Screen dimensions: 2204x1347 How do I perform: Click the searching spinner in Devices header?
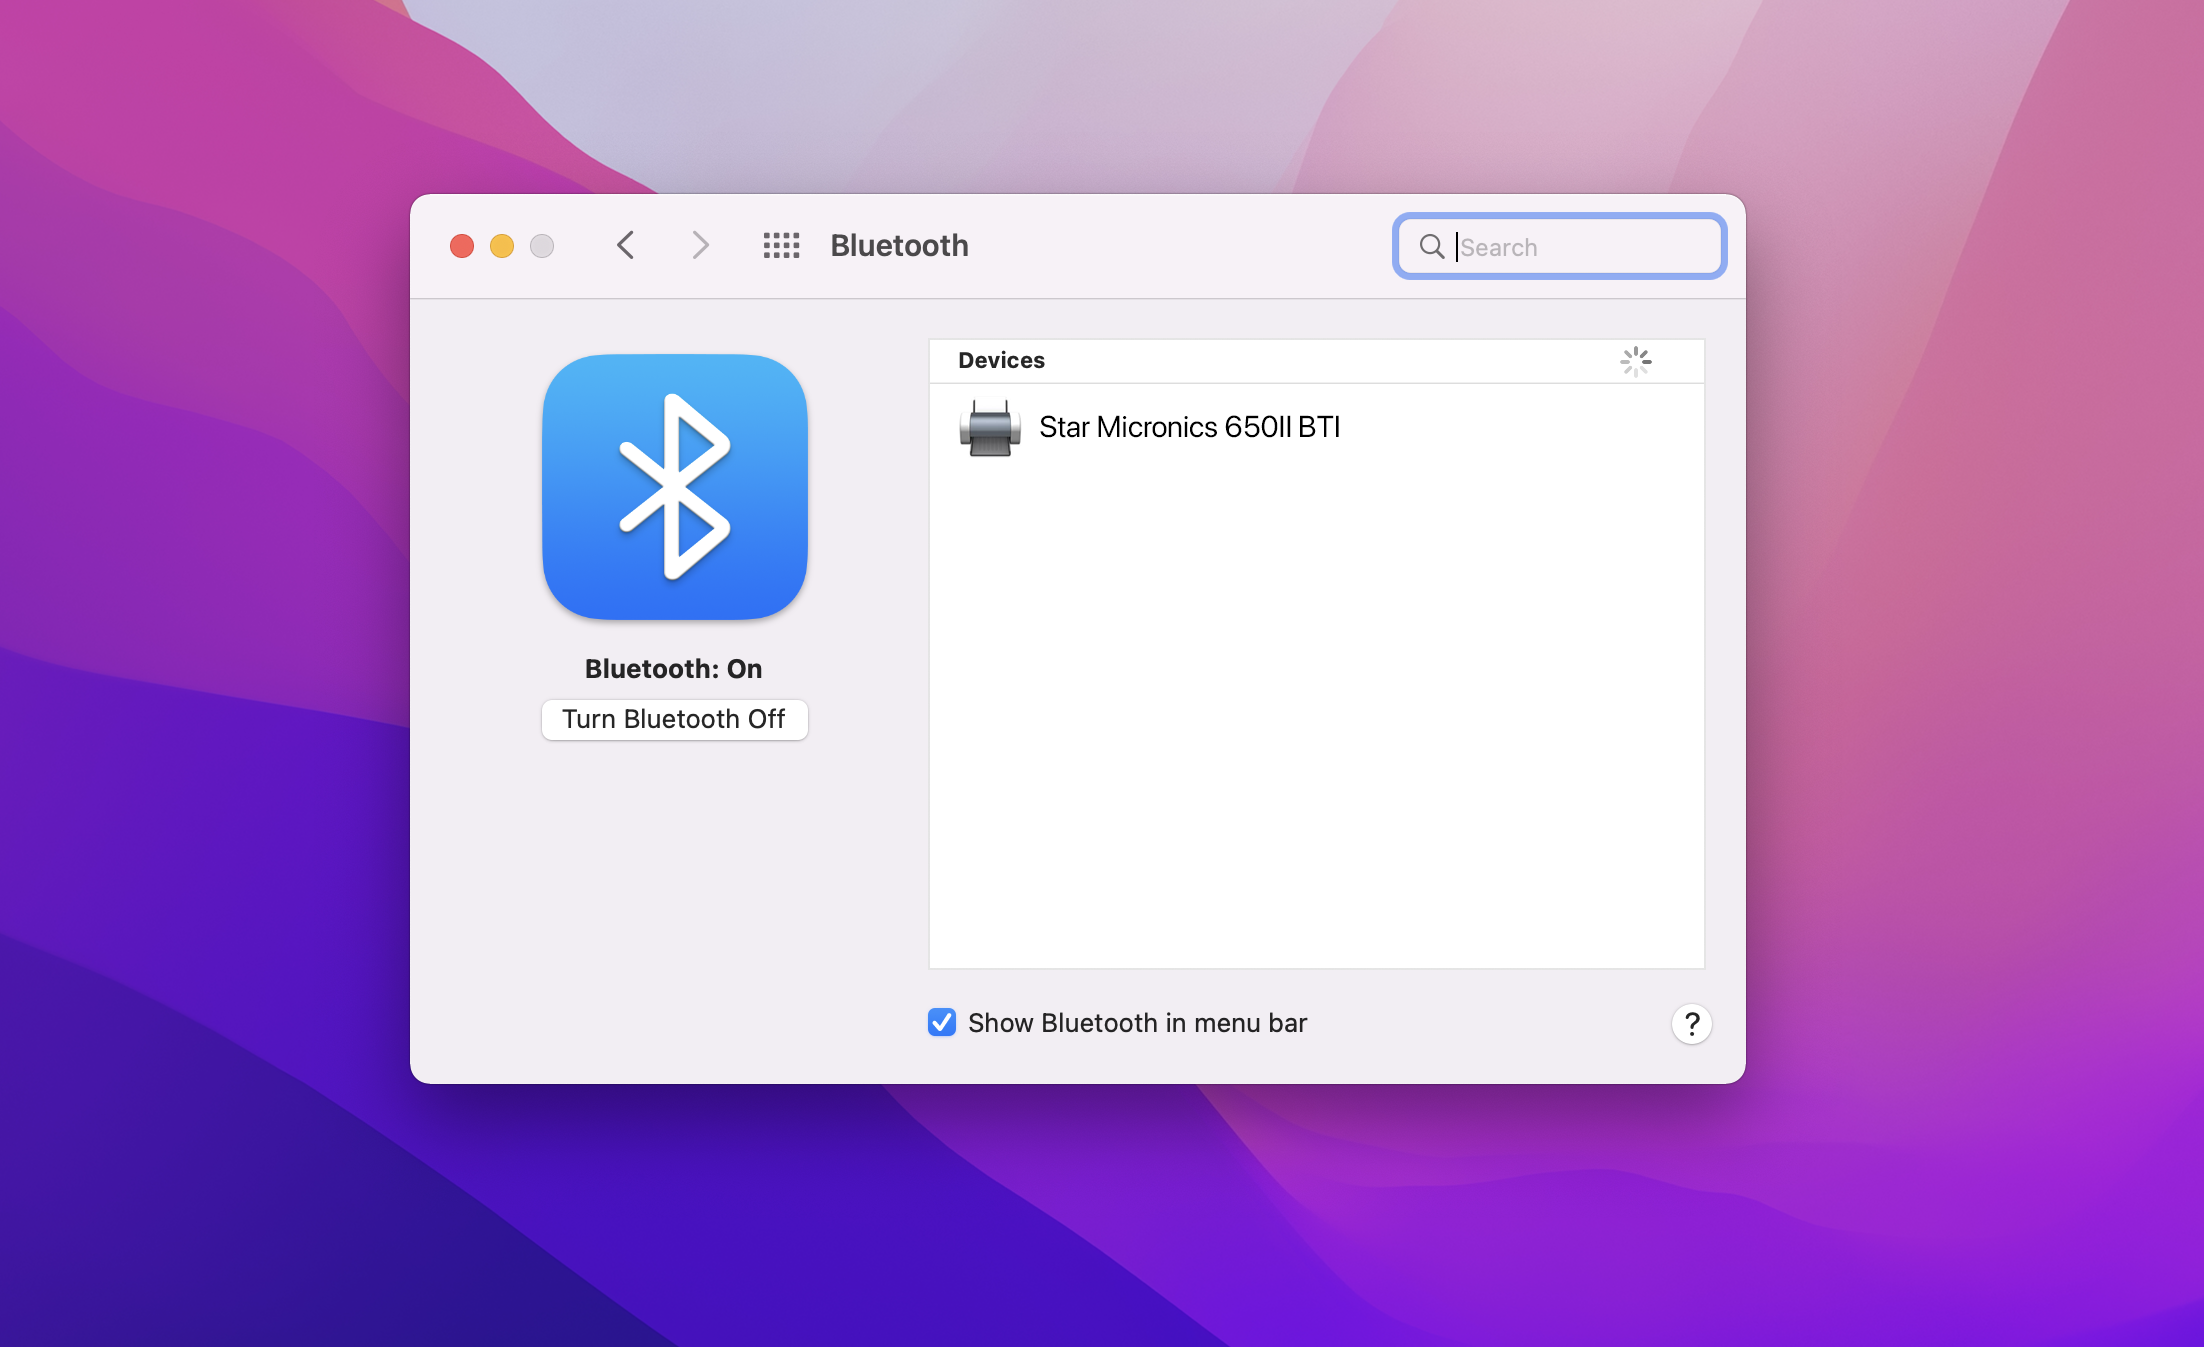pyautogui.click(x=1635, y=361)
